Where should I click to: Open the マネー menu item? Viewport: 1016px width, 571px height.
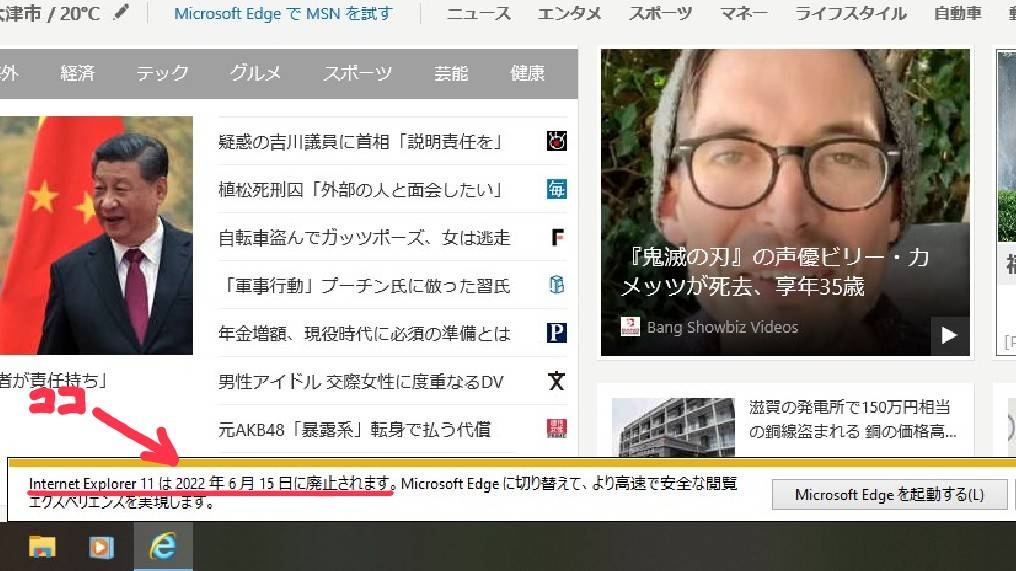(743, 14)
